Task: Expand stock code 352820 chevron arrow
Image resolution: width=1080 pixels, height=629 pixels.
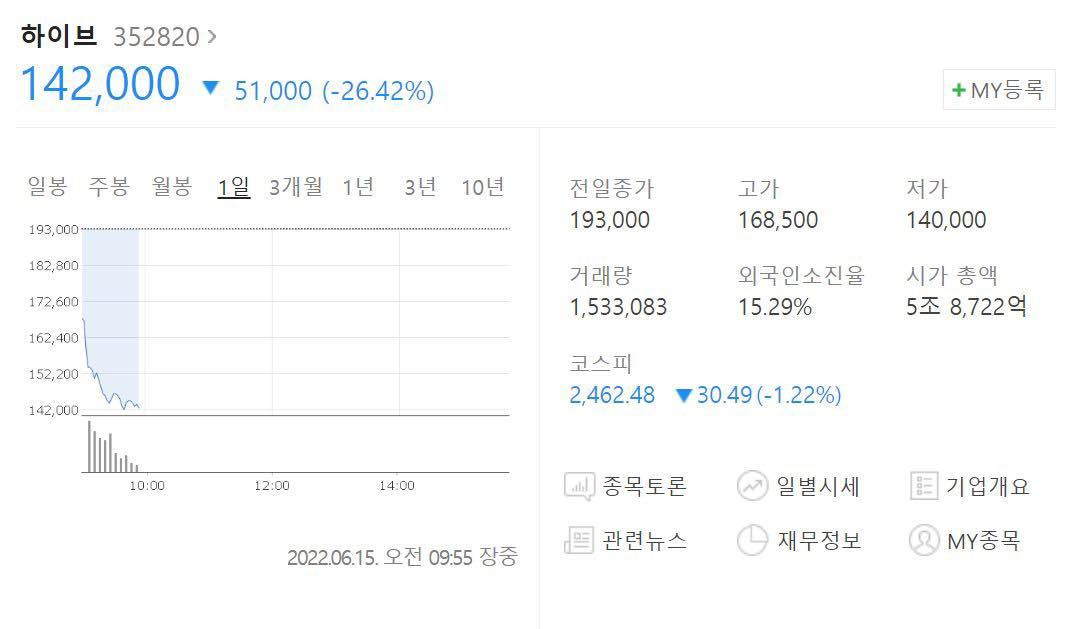Action: 211,37
